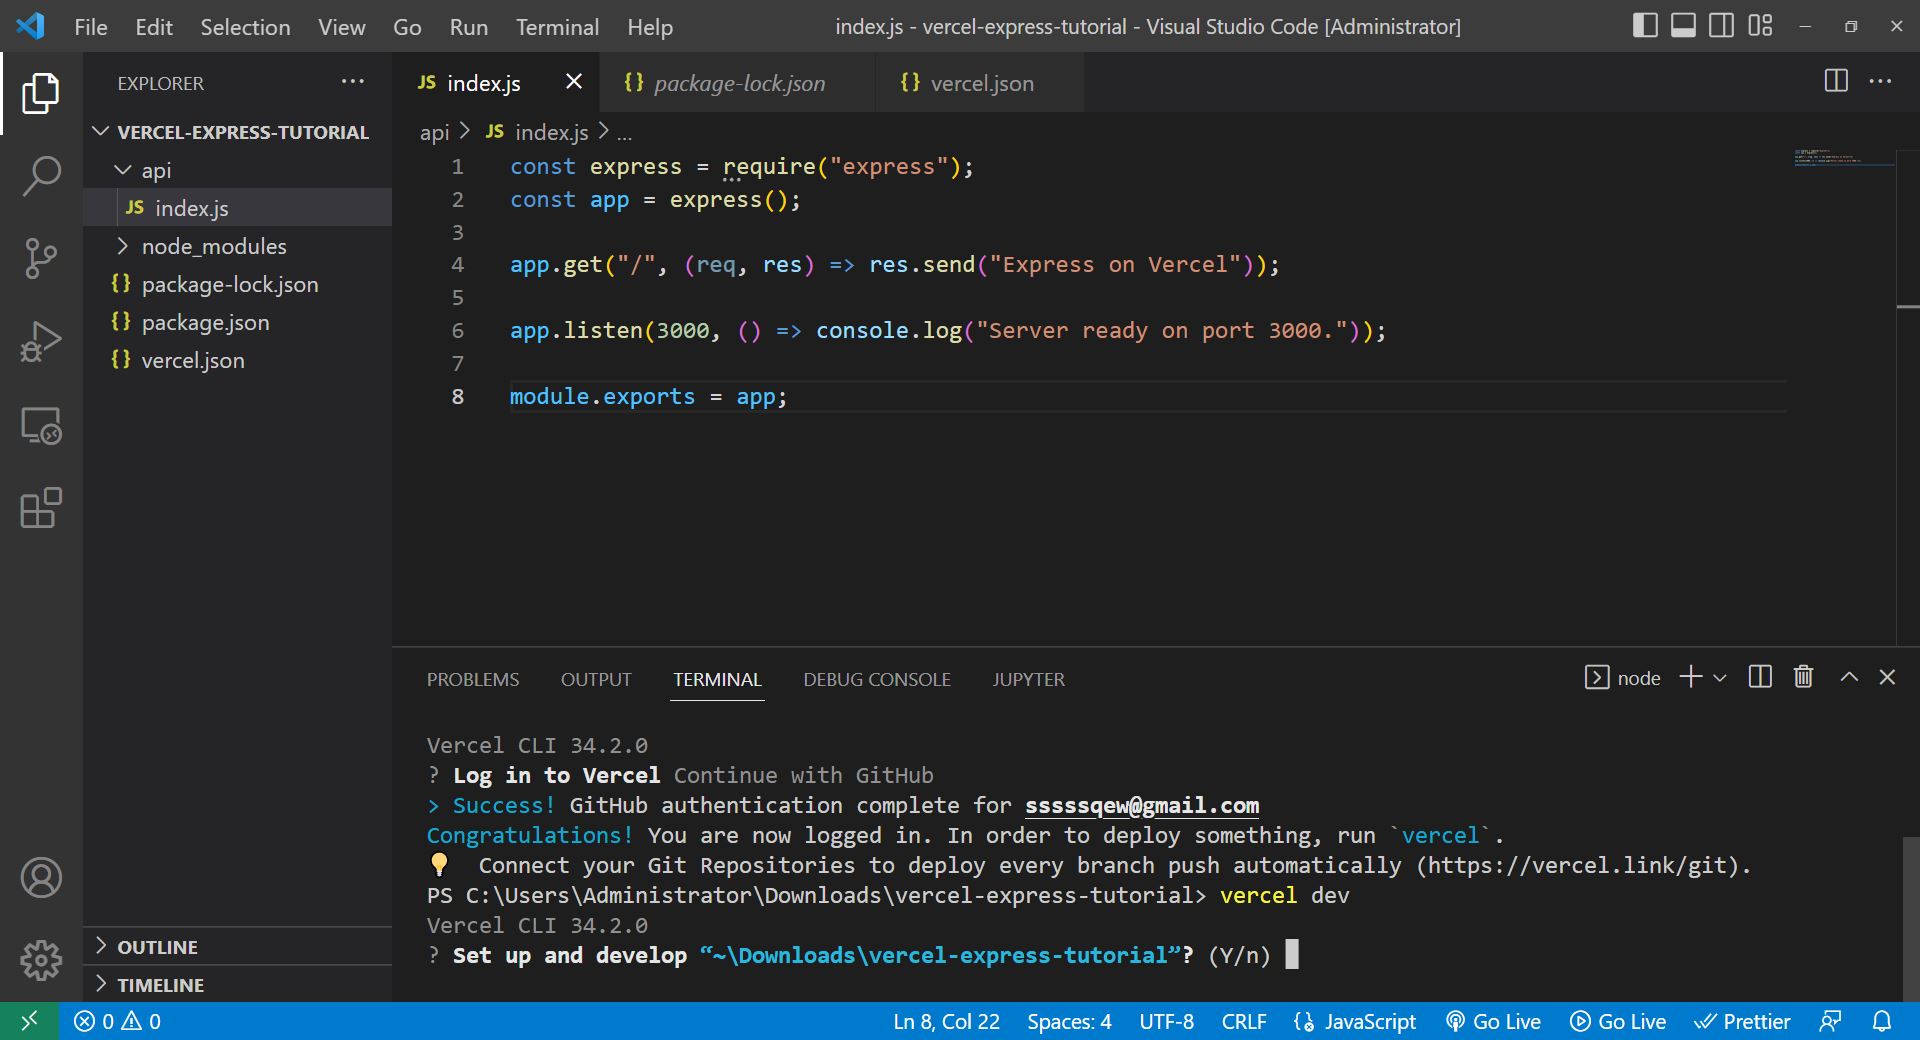
Task: Open vercel.json in the explorer tree
Action: tap(238, 360)
